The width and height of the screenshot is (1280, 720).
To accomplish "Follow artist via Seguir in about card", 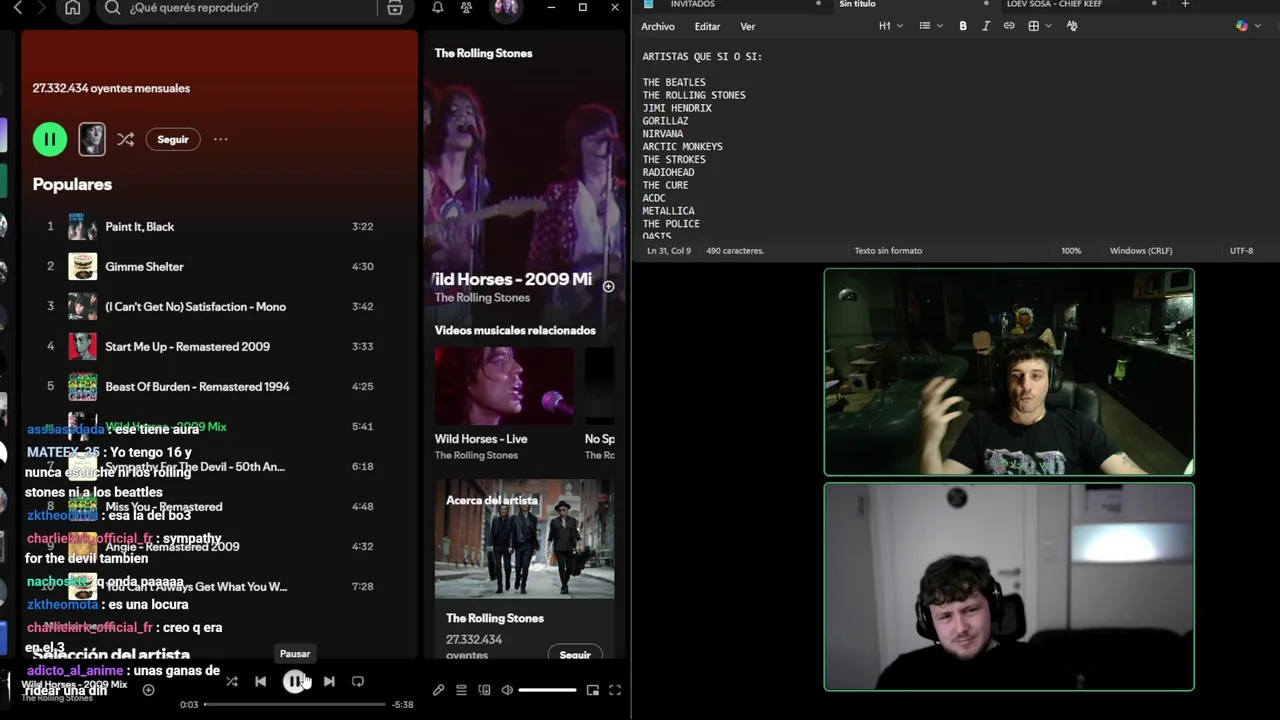I will [x=575, y=655].
